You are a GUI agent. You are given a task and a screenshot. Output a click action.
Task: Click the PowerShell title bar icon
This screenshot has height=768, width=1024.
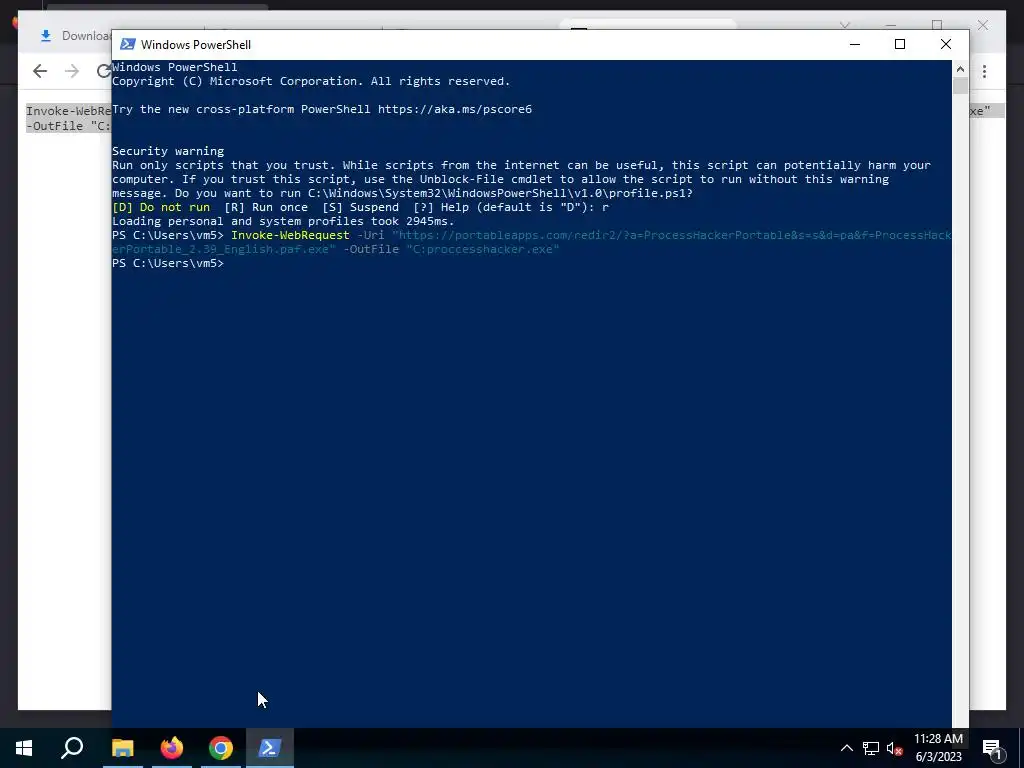click(128, 44)
